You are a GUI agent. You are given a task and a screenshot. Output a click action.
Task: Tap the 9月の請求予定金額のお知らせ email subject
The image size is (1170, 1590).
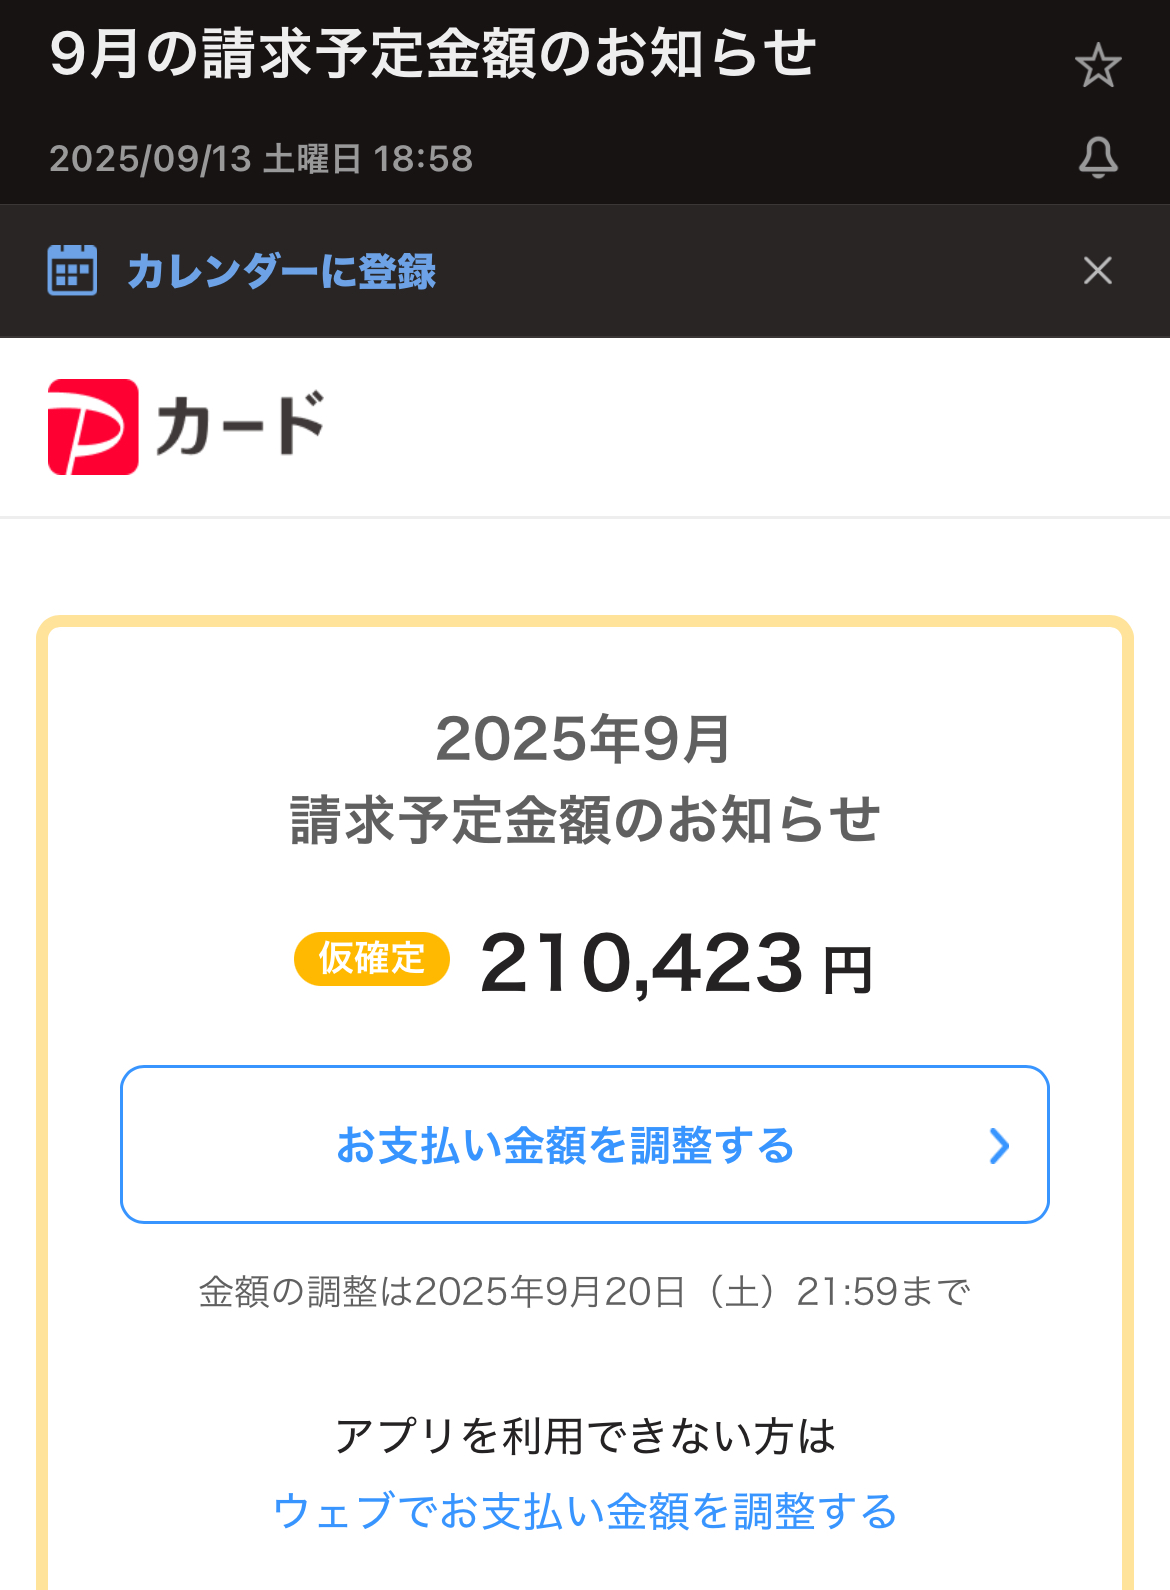coord(433,54)
